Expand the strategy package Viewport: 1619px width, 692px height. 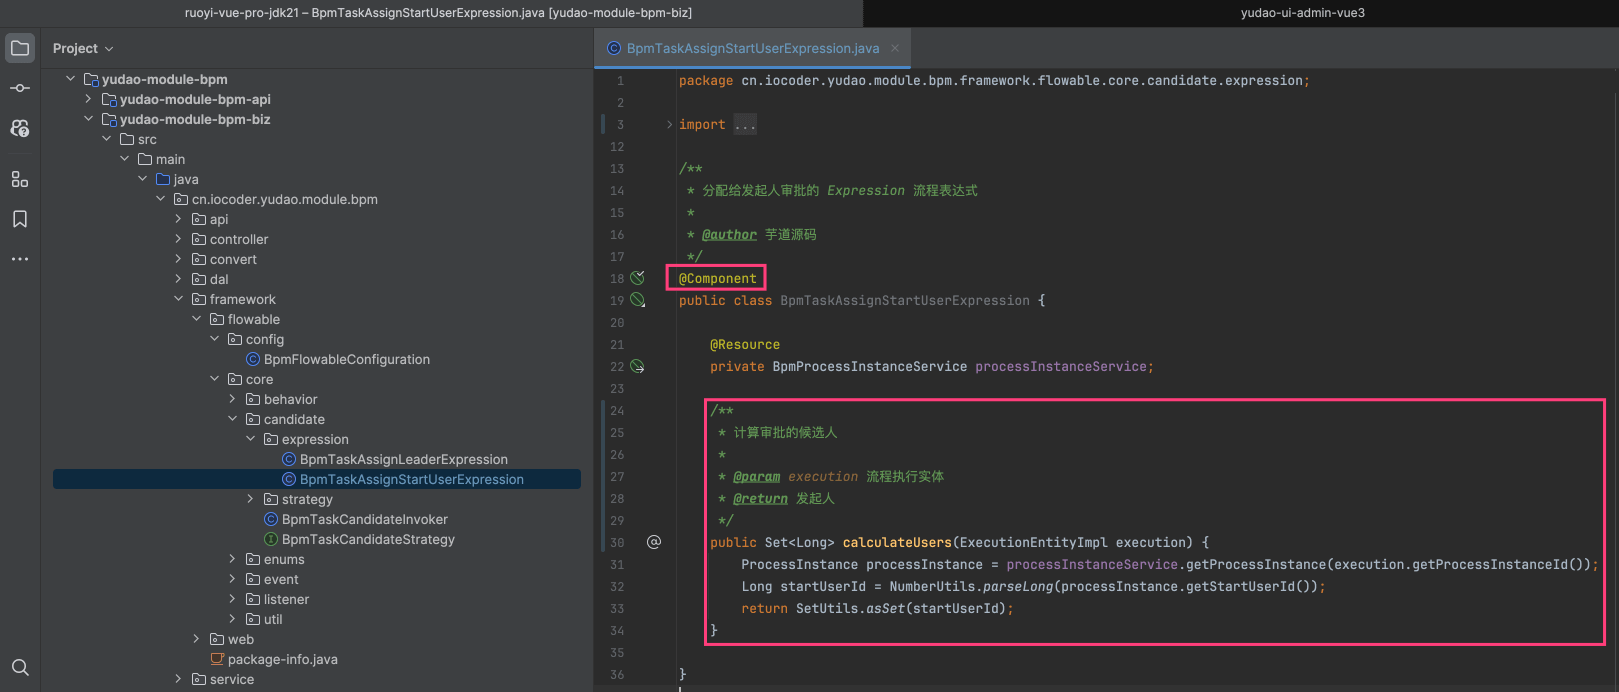tap(250, 499)
